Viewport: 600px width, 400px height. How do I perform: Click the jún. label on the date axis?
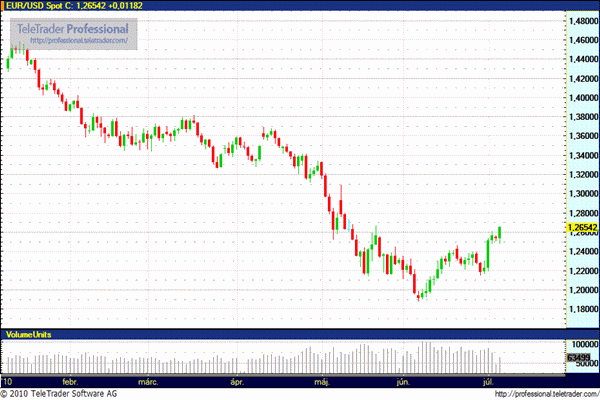405,381
